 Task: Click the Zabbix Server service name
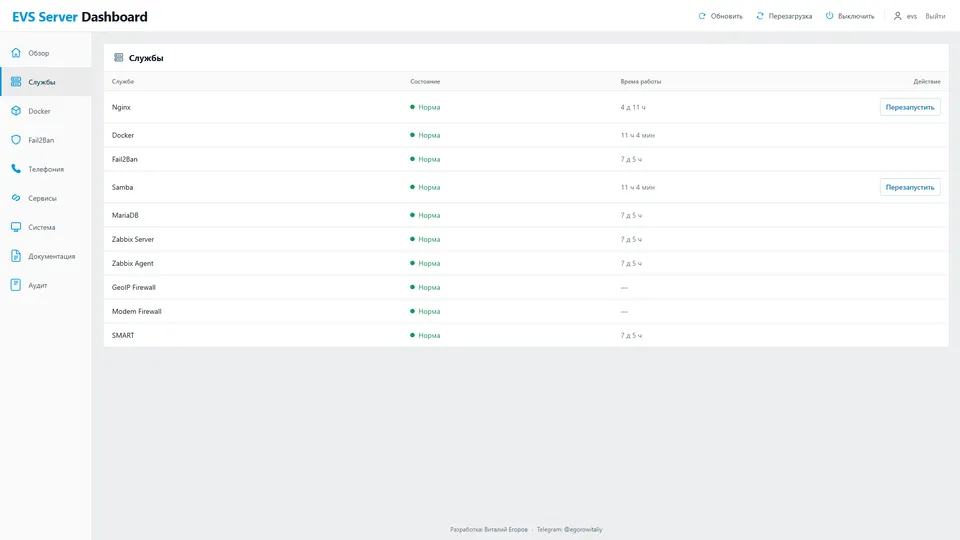(x=132, y=239)
